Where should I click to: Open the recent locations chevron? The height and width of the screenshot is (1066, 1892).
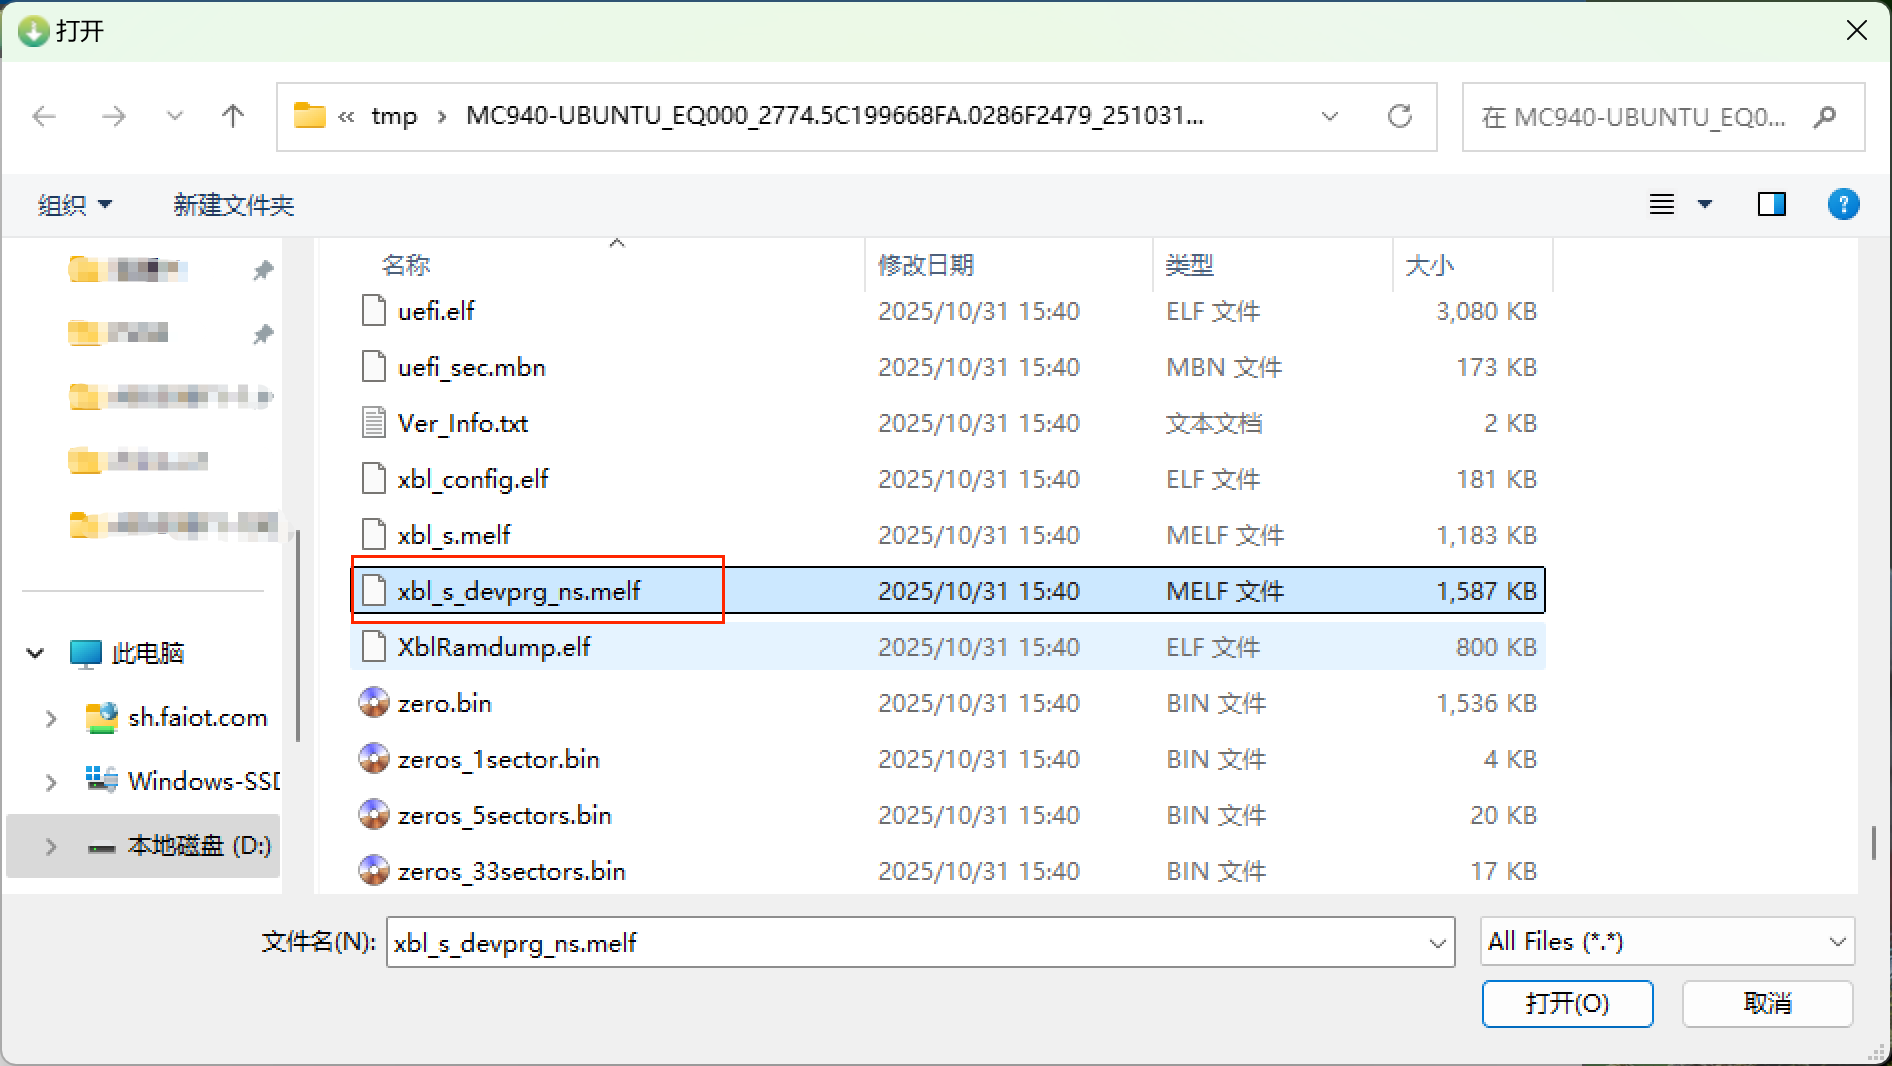coord(175,116)
